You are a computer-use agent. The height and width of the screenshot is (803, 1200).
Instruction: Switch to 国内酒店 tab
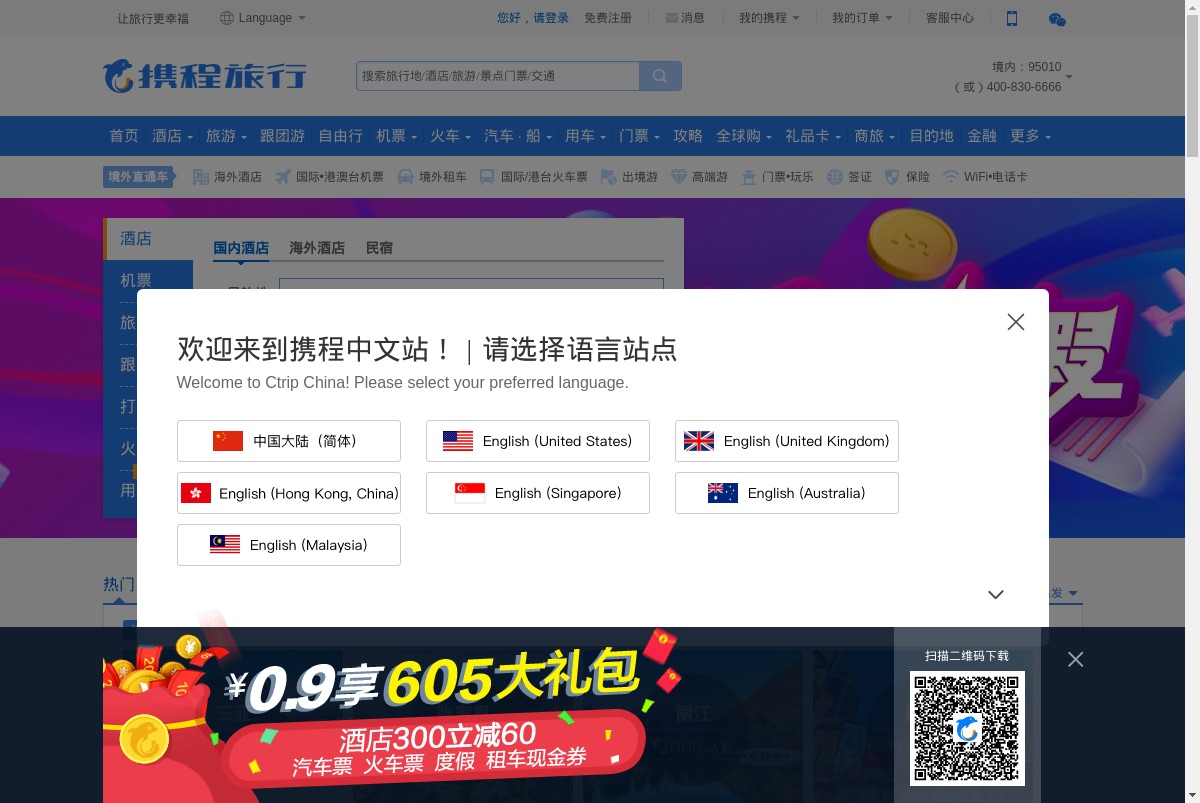coord(241,248)
